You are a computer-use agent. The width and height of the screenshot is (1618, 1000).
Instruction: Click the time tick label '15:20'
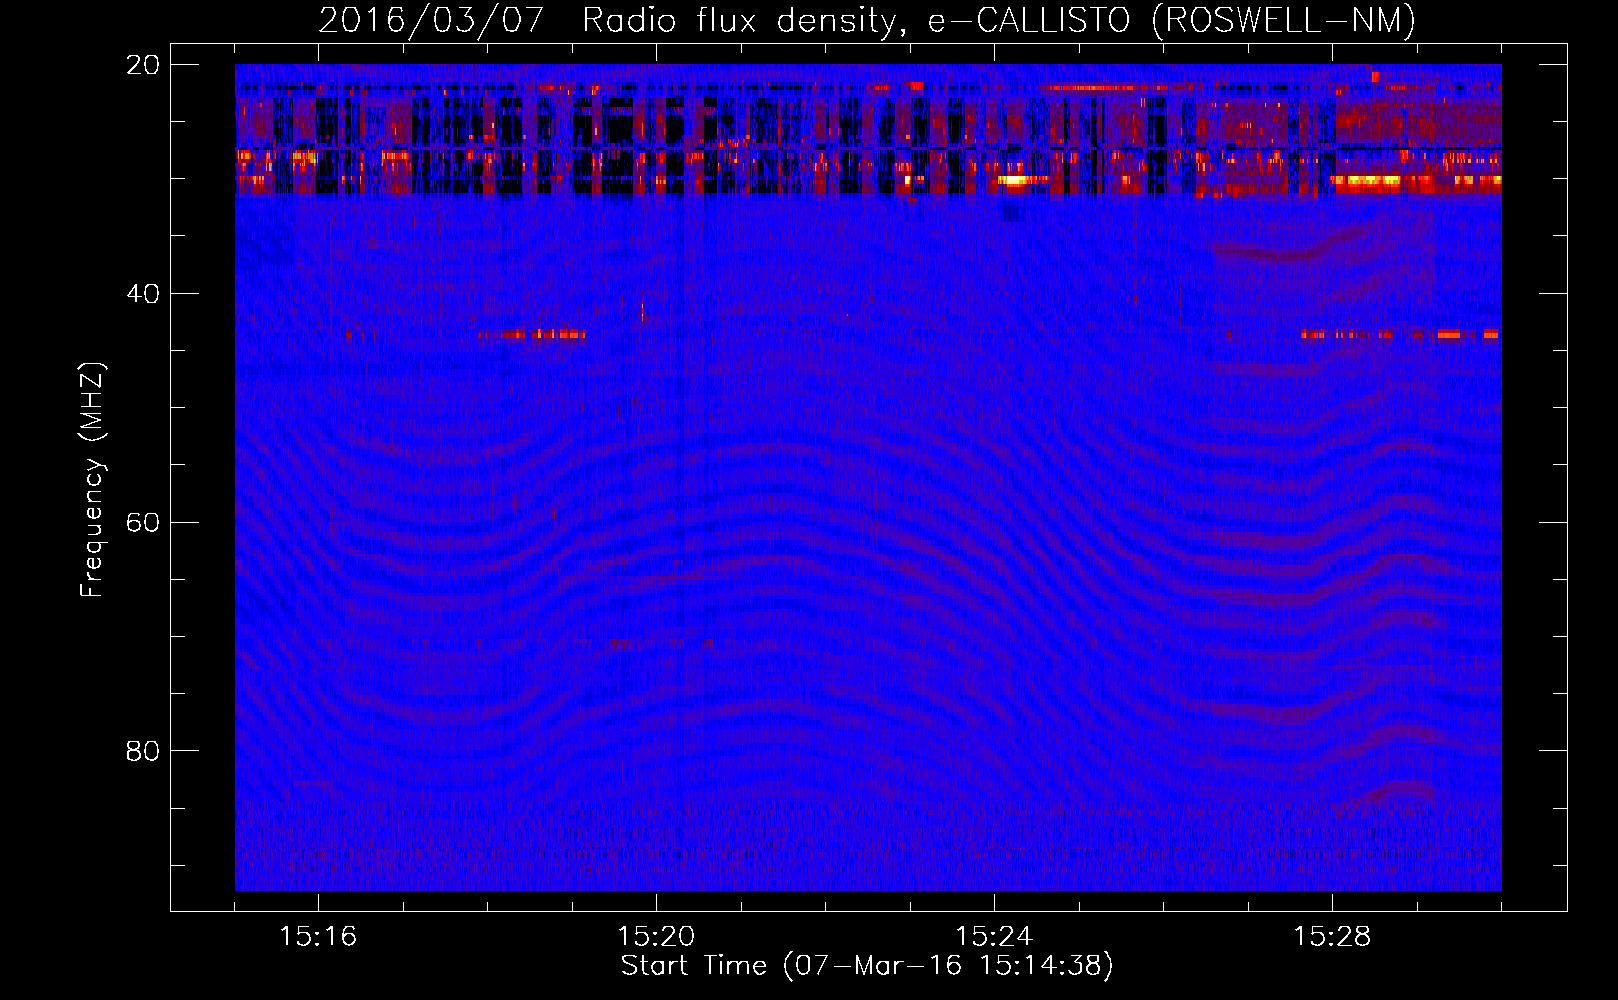pos(656,937)
